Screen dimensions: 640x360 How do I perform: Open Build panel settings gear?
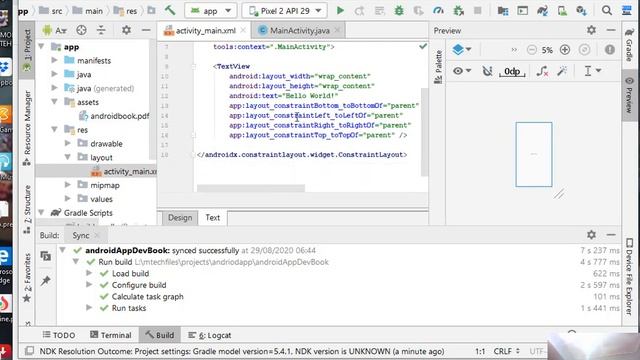[x=591, y=235]
